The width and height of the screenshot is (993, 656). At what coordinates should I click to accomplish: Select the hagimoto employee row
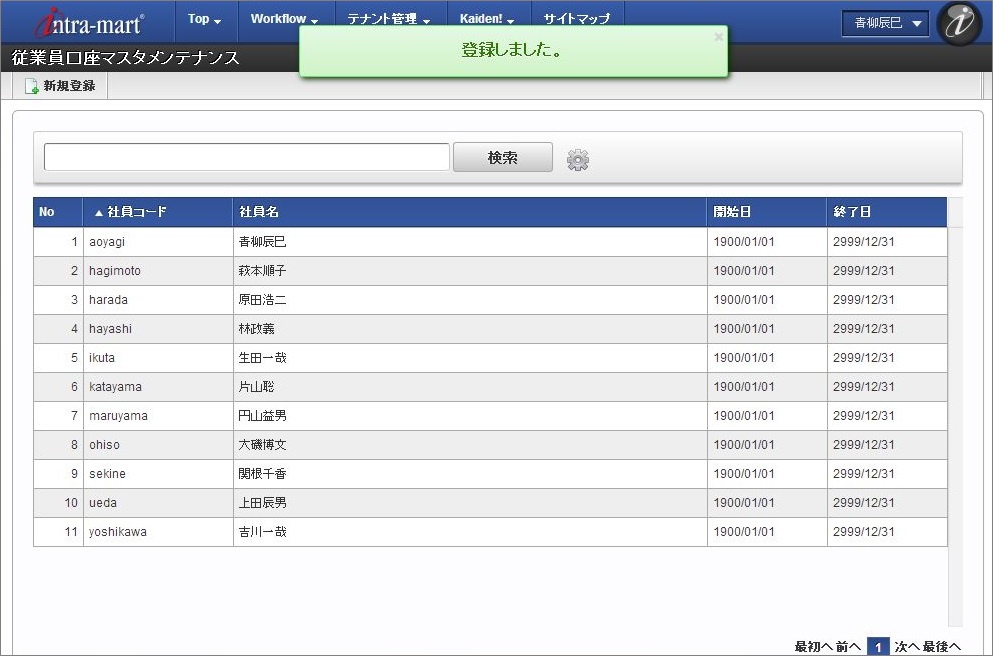click(490, 271)
